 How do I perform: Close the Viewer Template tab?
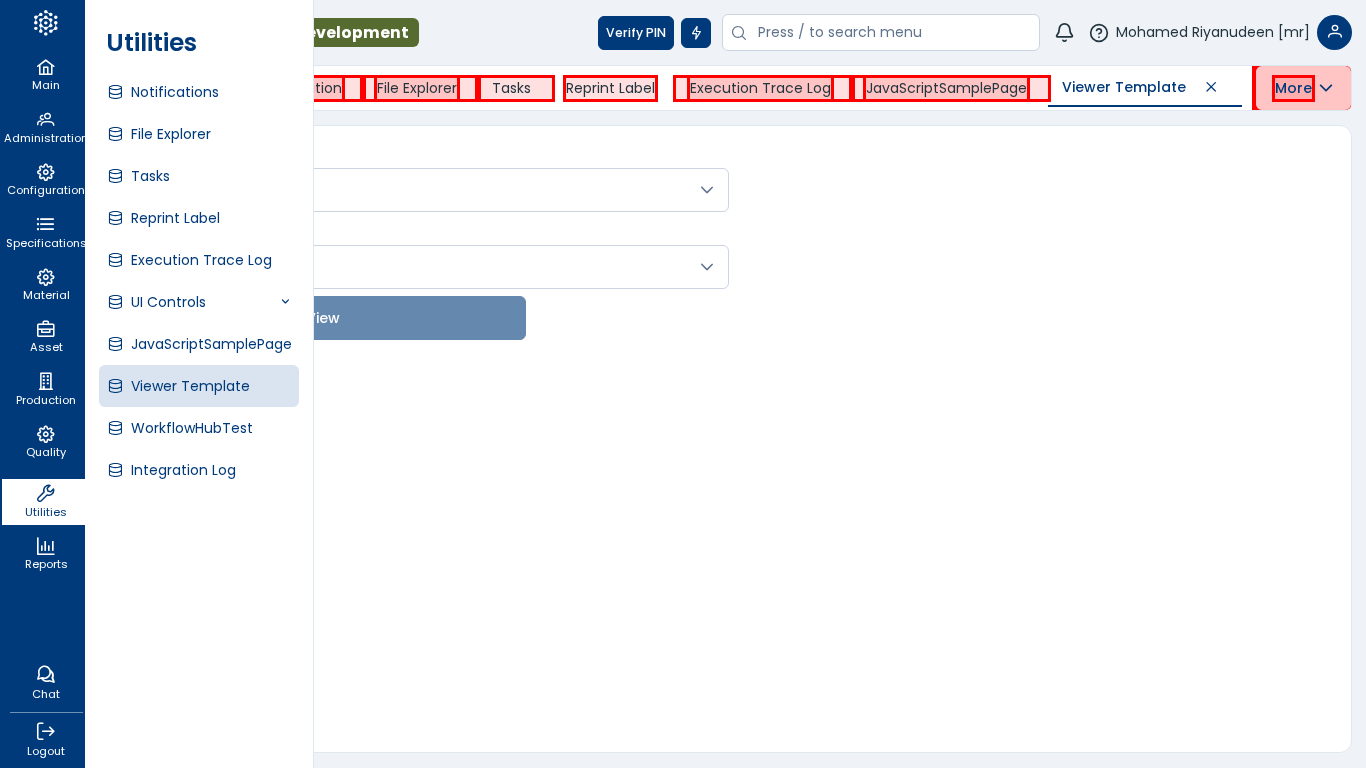coord(1211,87)
